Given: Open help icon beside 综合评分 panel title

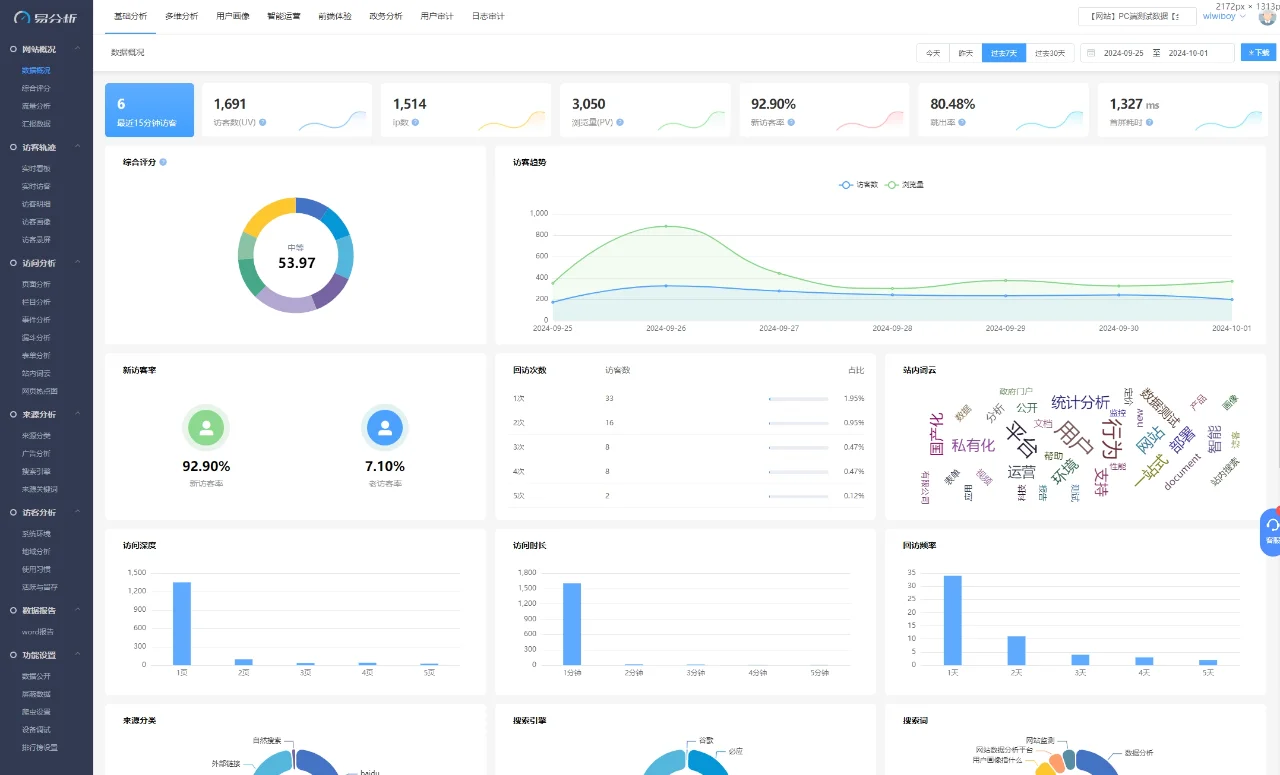Looking at the screenshot, I should 163,162.
